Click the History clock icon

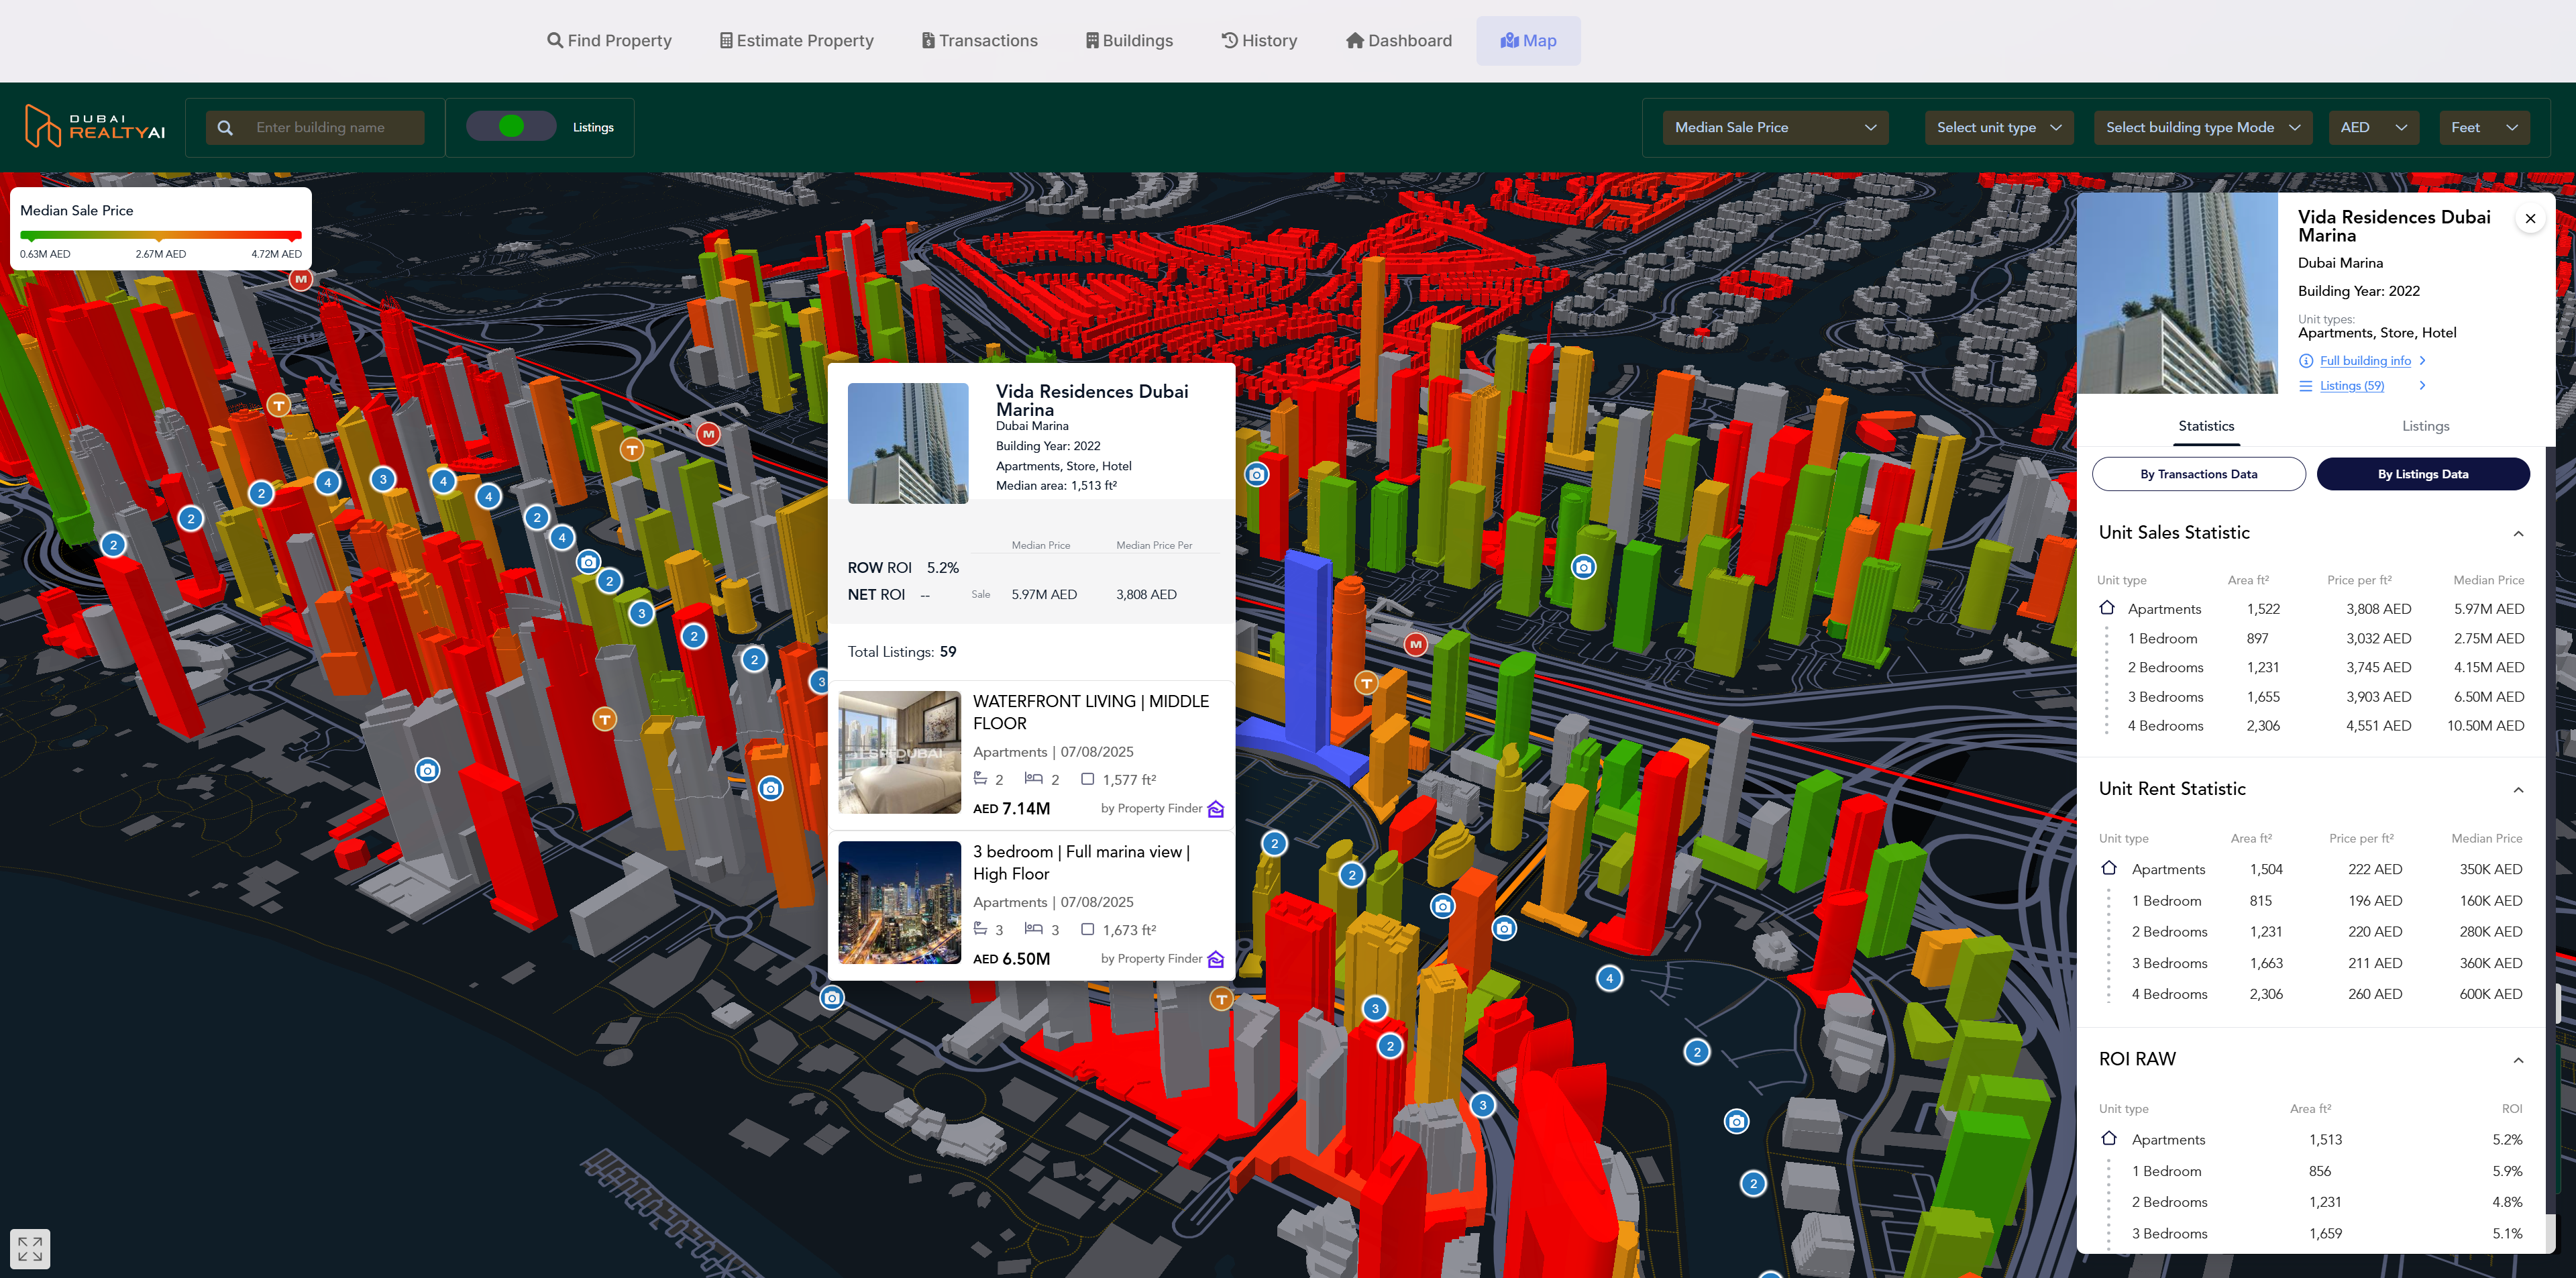point(1229,41)
